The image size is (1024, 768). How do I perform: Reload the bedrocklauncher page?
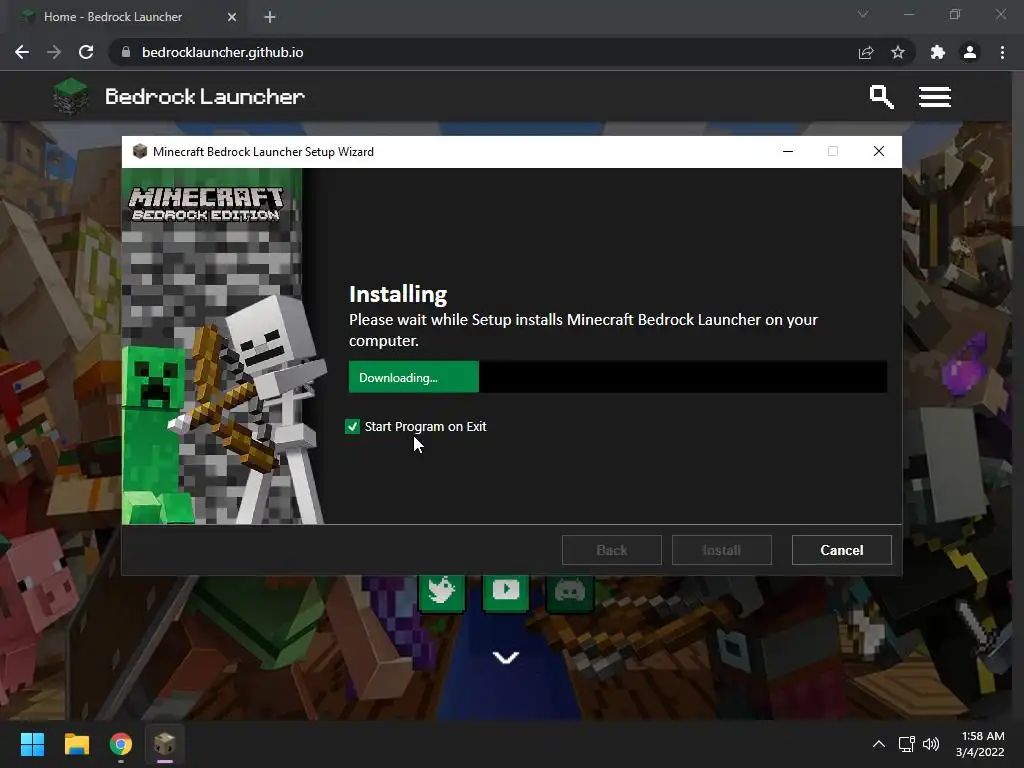(x=86, y=52)
